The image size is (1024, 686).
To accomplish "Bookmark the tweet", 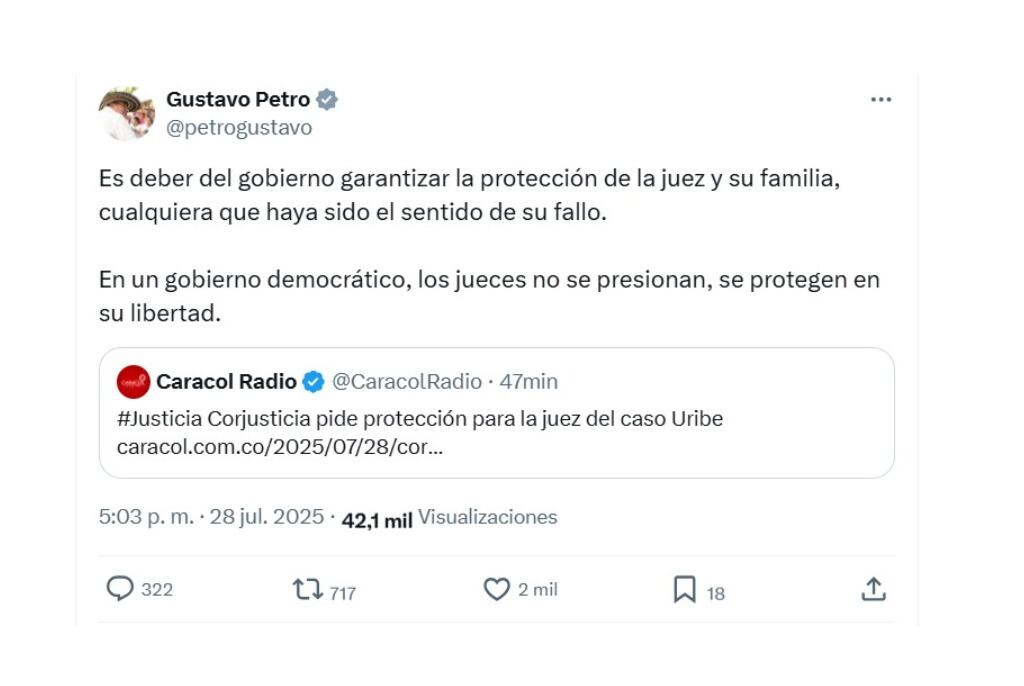I will 685,589.
